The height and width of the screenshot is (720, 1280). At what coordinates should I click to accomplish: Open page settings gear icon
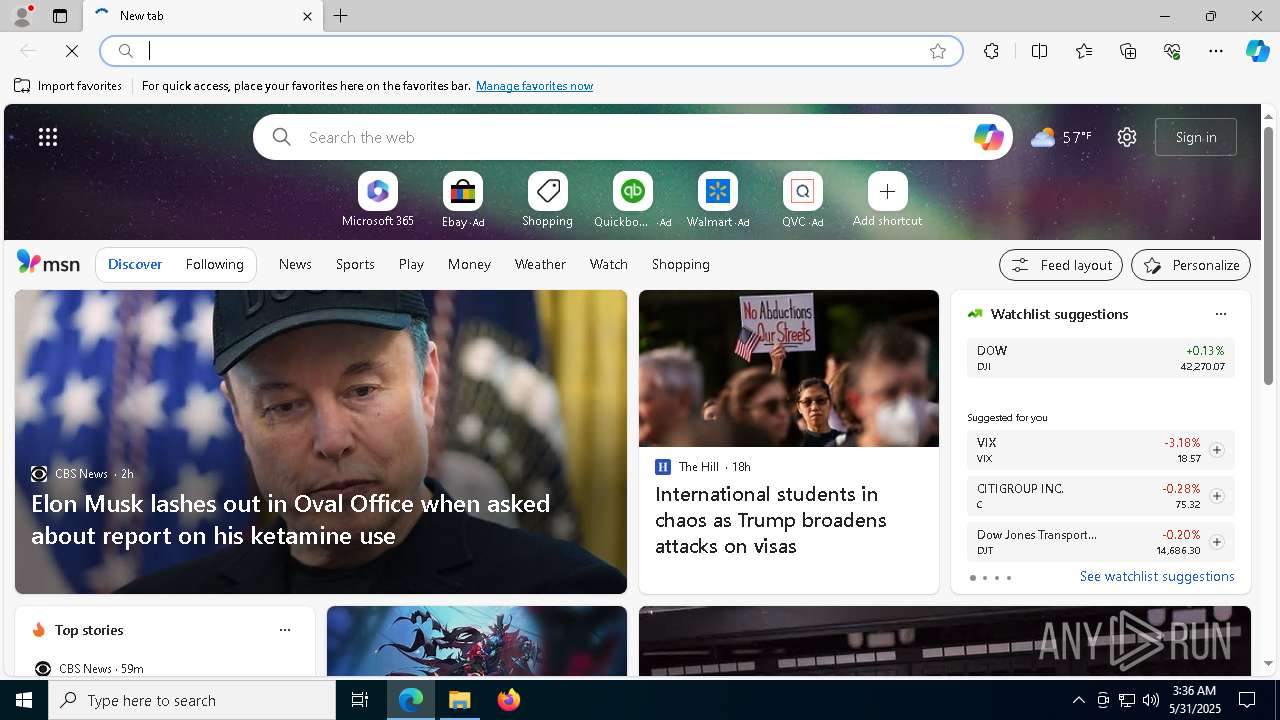(x=1127, y=137)
